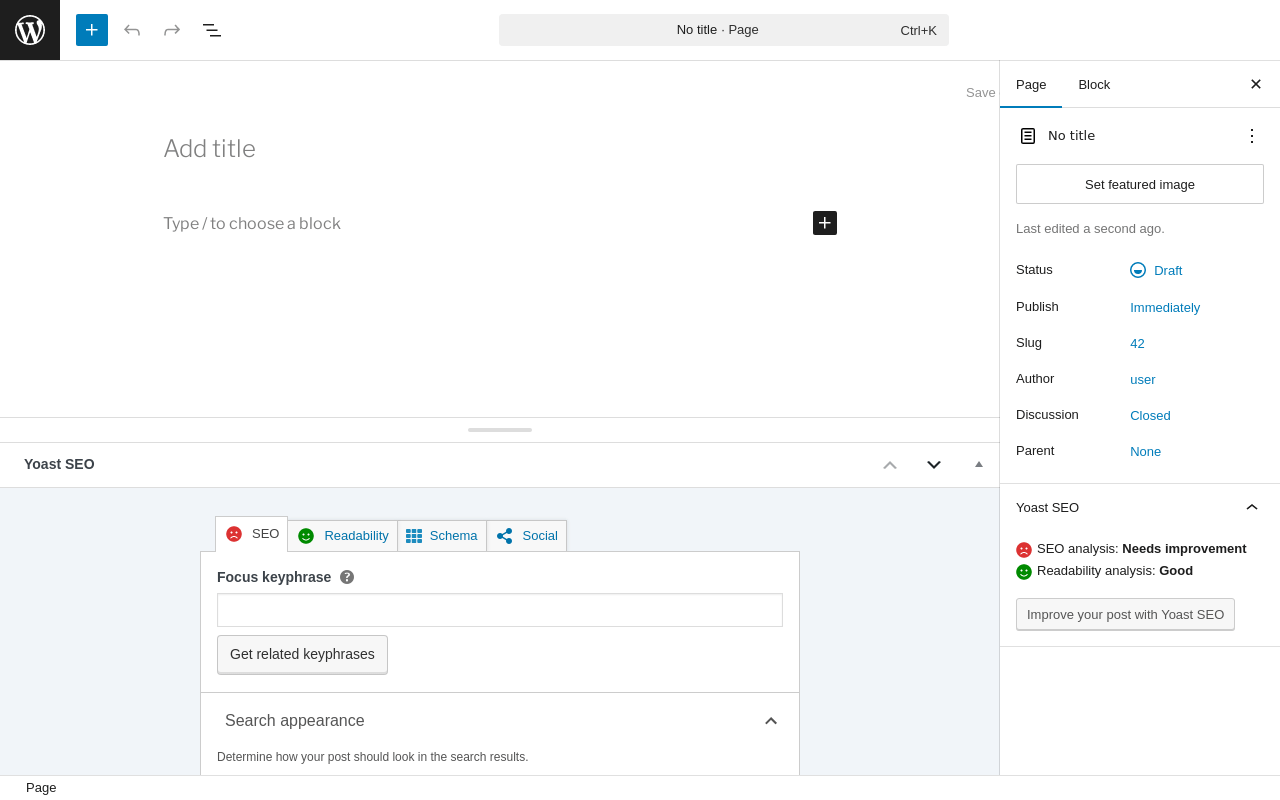Set the page Parent from None

coord(1146,451)
